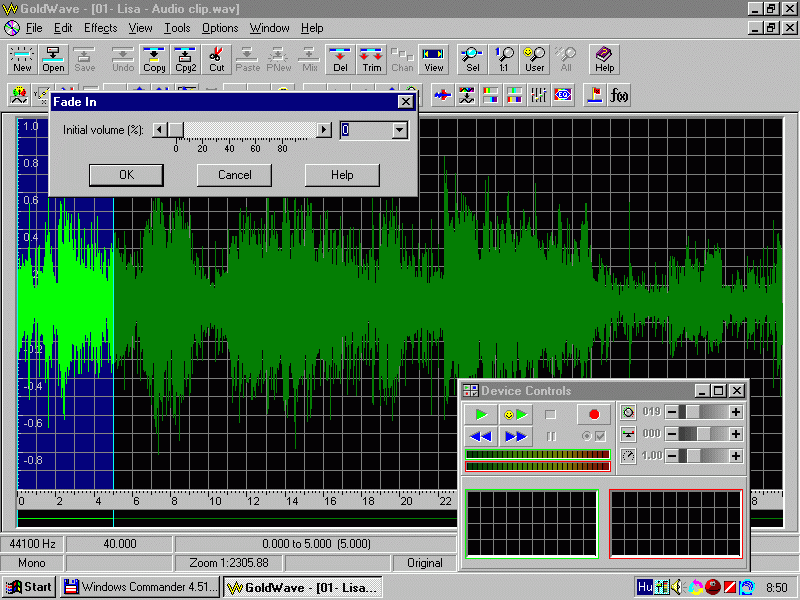800x600 pixels.
Task: Click the plus button for volume 019
Action: tap(736, 412)
